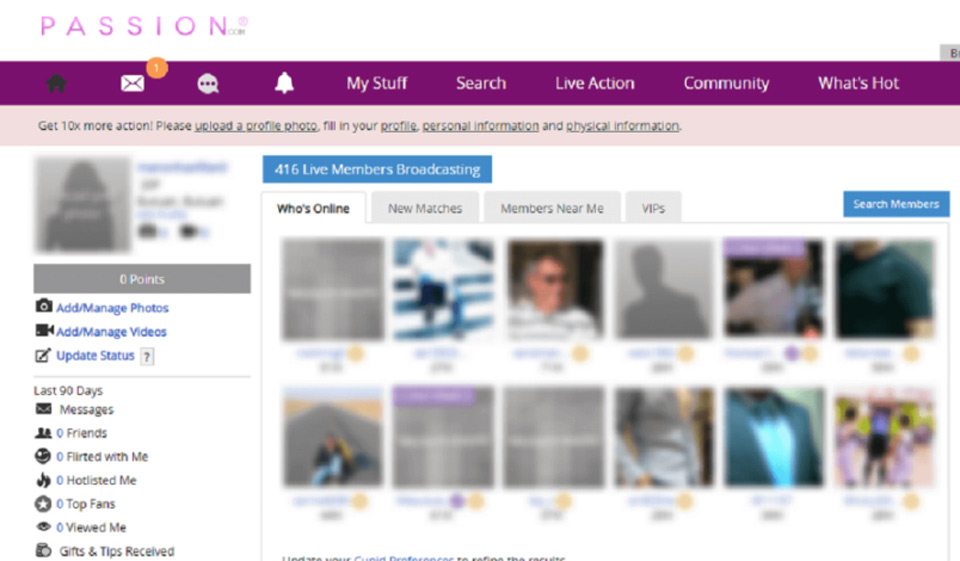Open the man with sunglasses member thumbnail
The width and height of the screenshot is (960, 561).
pos(554,289)
